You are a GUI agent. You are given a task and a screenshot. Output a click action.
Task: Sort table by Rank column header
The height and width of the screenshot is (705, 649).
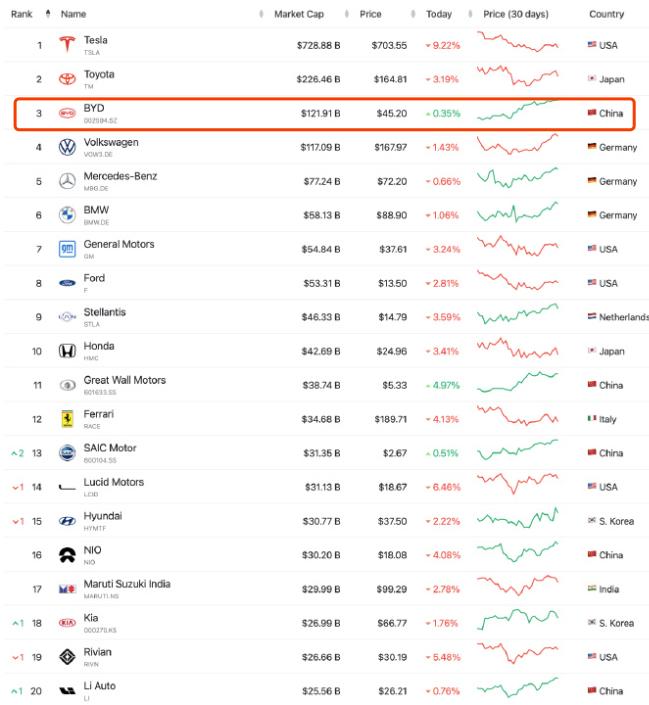point(22,14)
